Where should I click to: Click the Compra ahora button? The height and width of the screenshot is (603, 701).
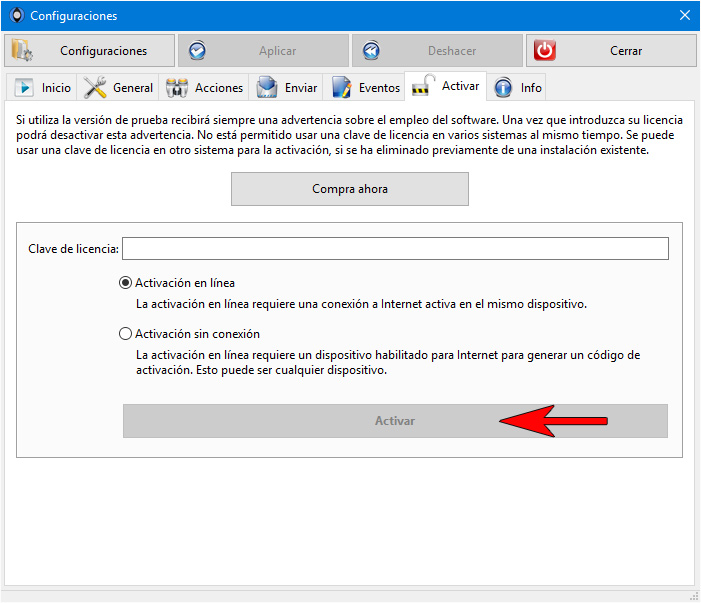pos(350,189)
